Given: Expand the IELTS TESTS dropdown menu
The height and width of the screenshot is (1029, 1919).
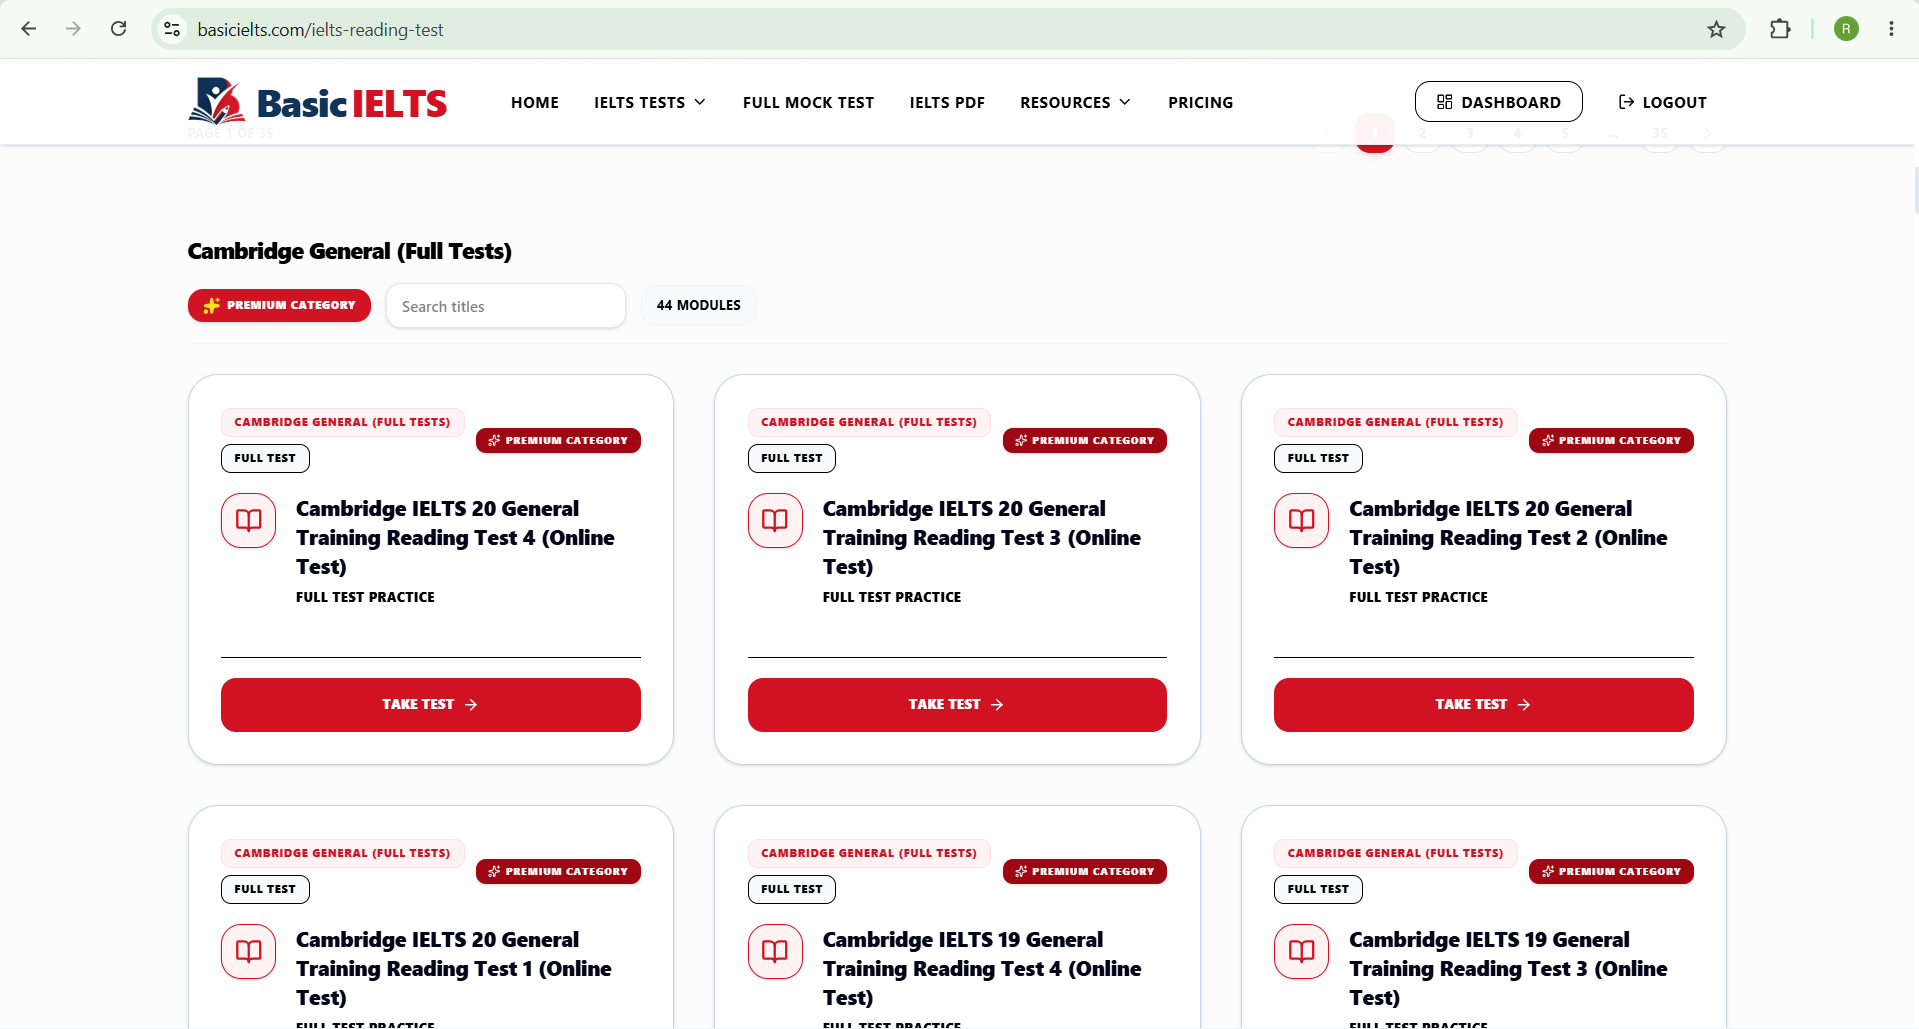Looking at the screenshot, I should coord(650,102).
